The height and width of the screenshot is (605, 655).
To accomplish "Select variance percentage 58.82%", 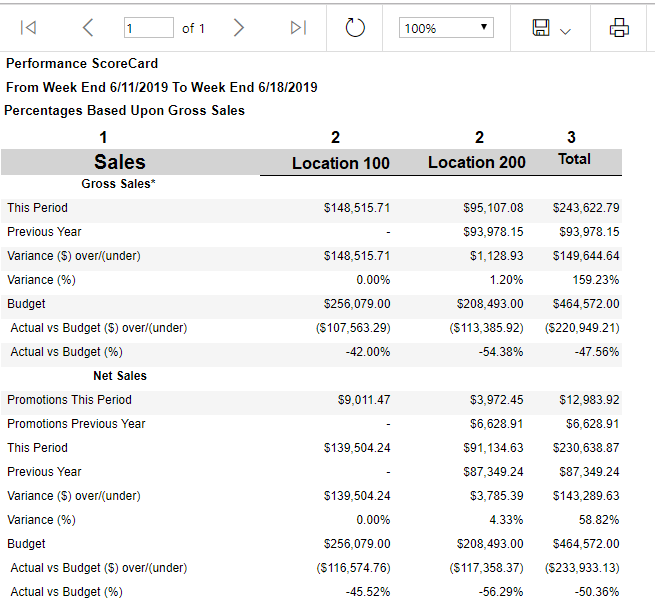I will coord(599,520).
